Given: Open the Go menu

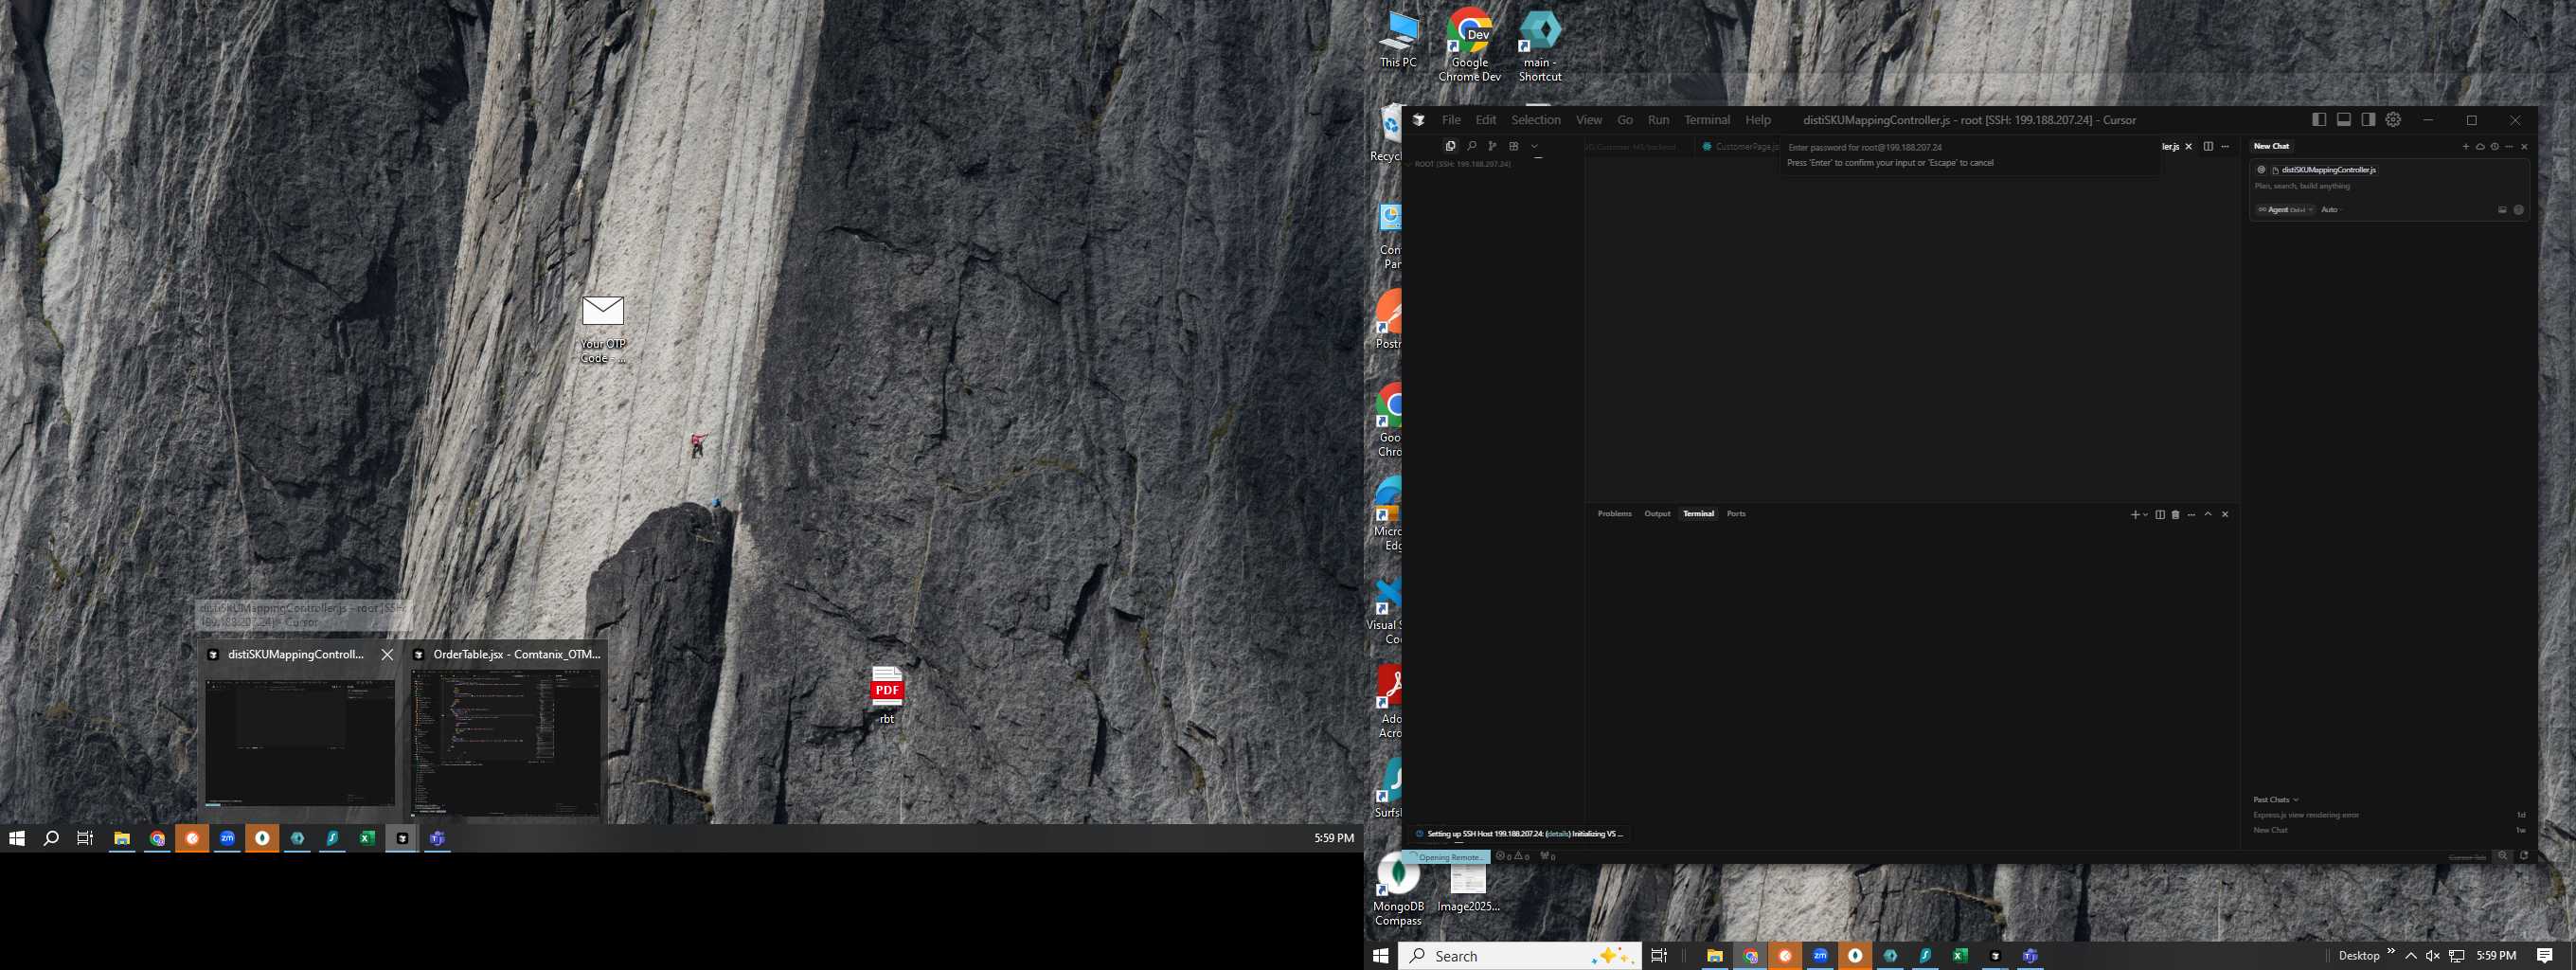Looking at the screenshot, I should 1625,120.
